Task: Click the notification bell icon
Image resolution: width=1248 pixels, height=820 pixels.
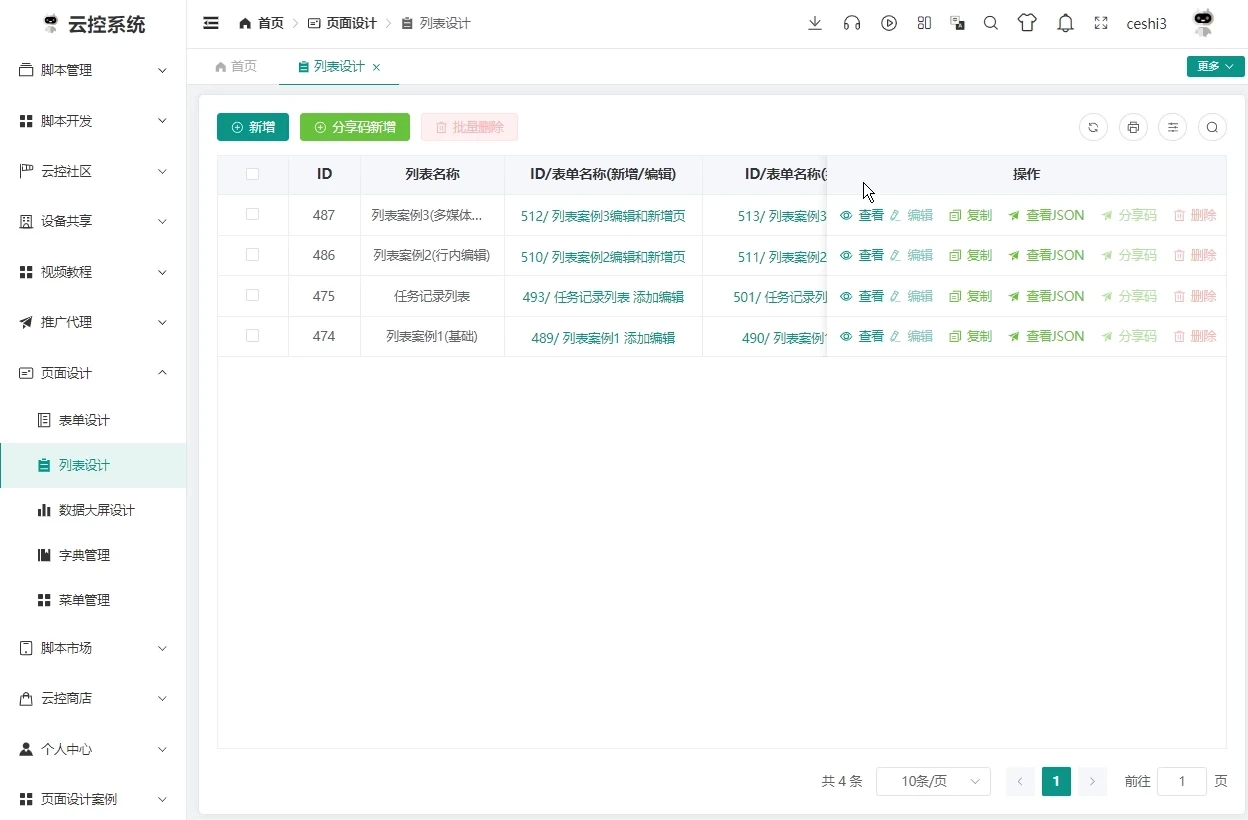Action: click(x=1065, y=22)
